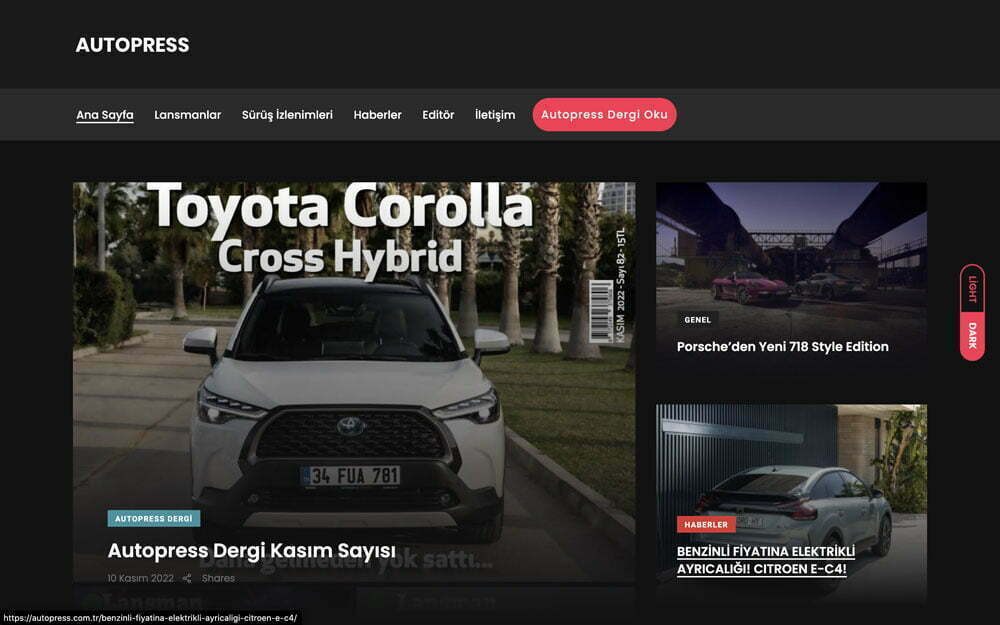Viewport: 1000px width, 625px height.
Task: Open the Porsche'den Yeni 718 Style Edition headline
Action: [782, 347]
